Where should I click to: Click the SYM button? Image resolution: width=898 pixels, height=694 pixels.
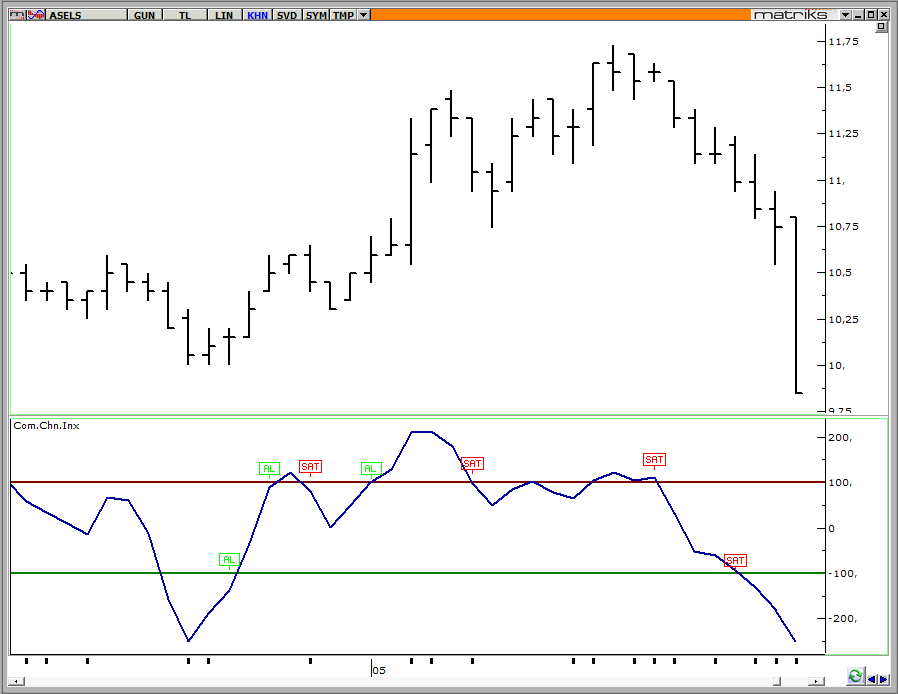[316, 15]
